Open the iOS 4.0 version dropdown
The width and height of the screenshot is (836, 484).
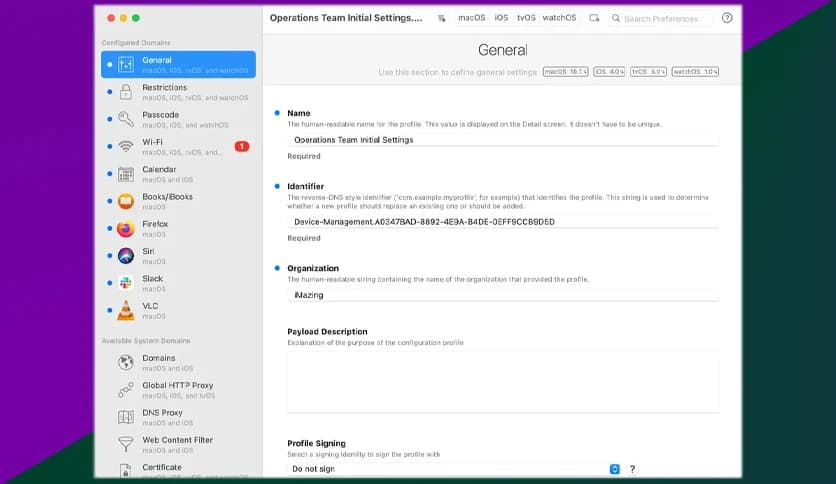(x=609, y=71)
